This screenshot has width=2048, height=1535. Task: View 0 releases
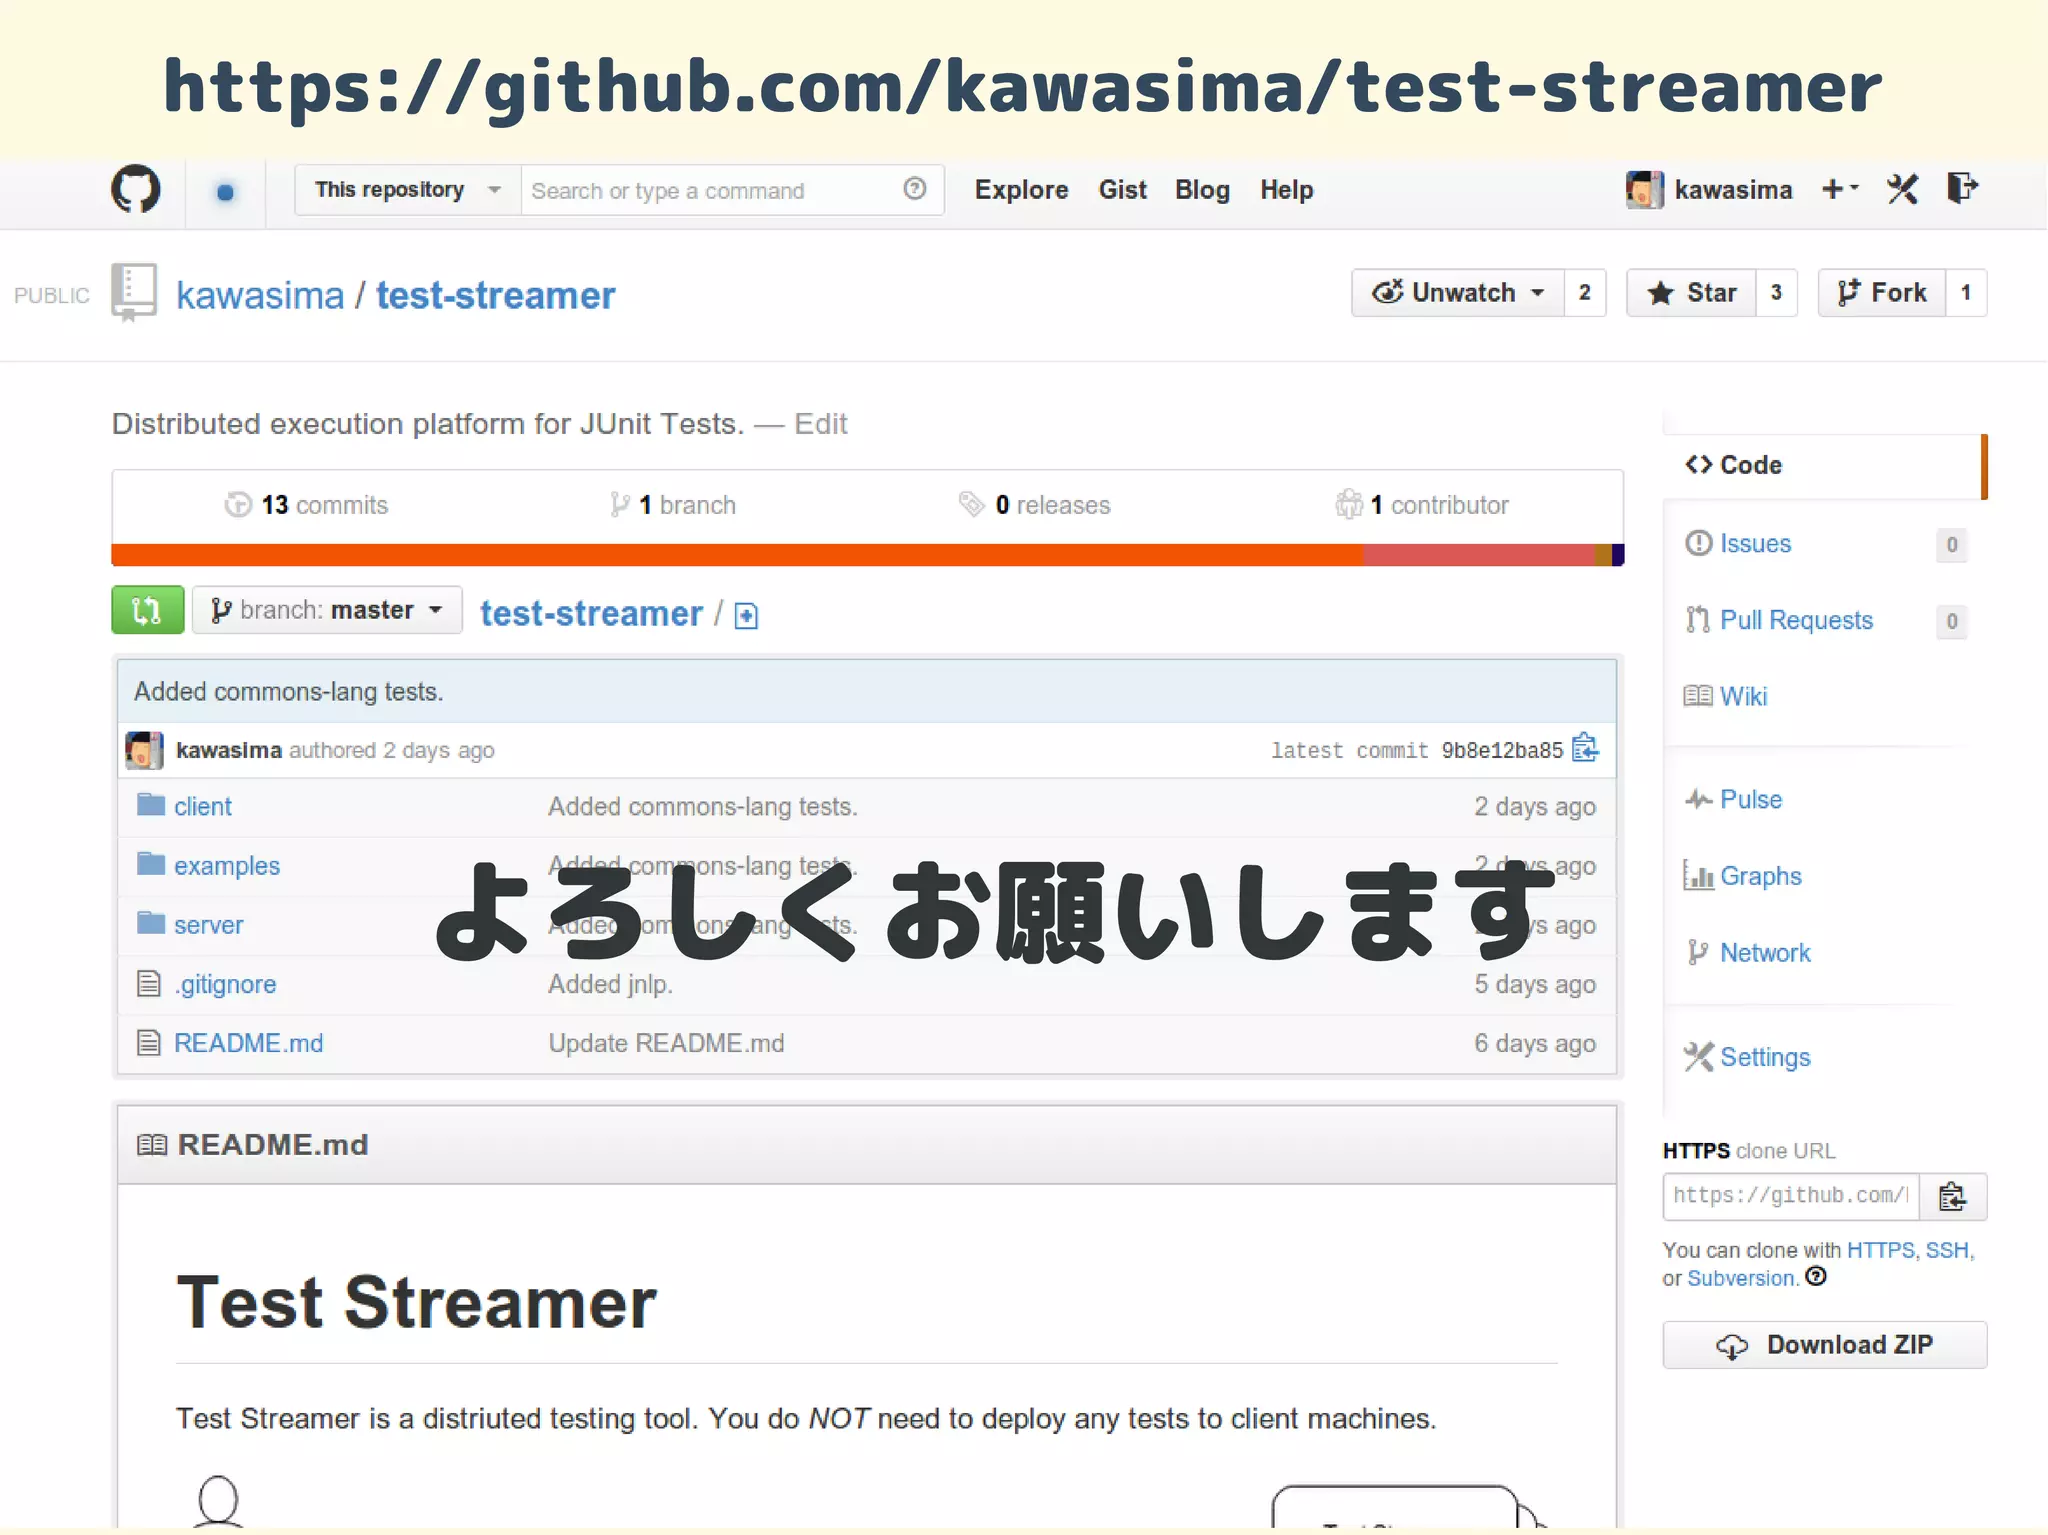click(x=1035, y=505)
